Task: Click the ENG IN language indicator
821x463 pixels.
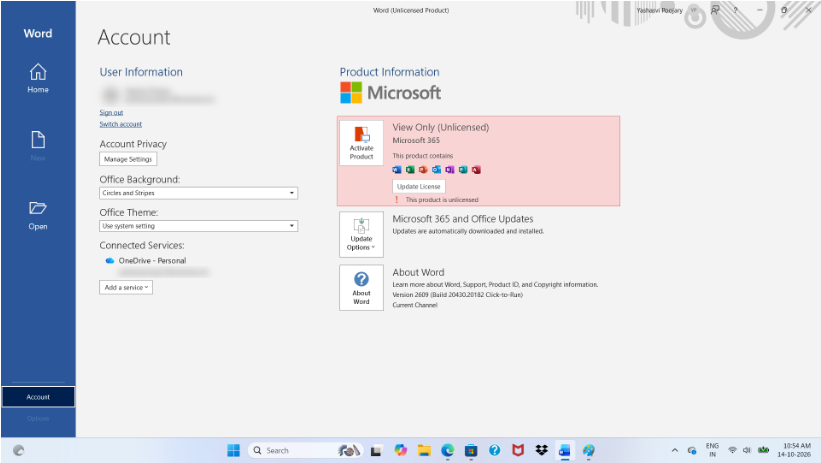Action: tap(712, 450)
